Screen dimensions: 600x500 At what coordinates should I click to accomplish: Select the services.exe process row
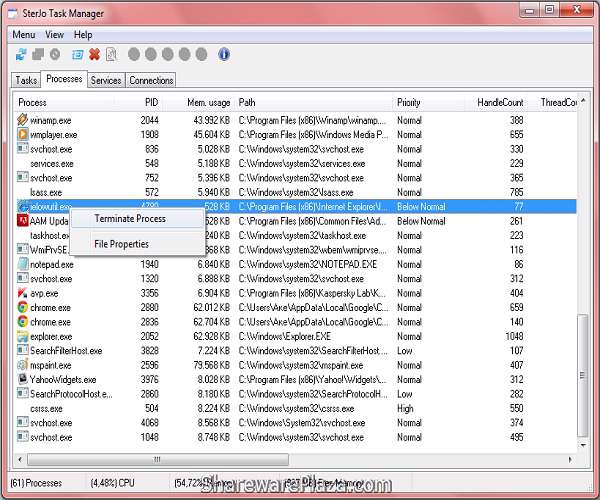pos(295,163)
